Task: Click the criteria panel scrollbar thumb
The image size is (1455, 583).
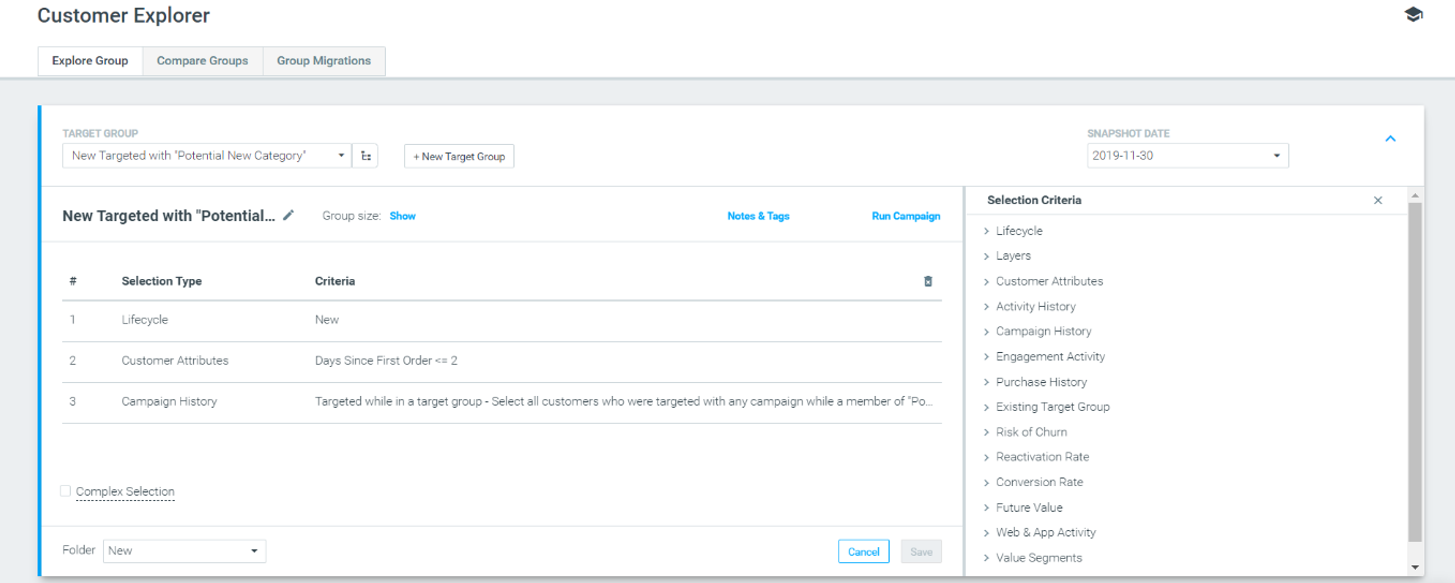Action: (1414, 372)
